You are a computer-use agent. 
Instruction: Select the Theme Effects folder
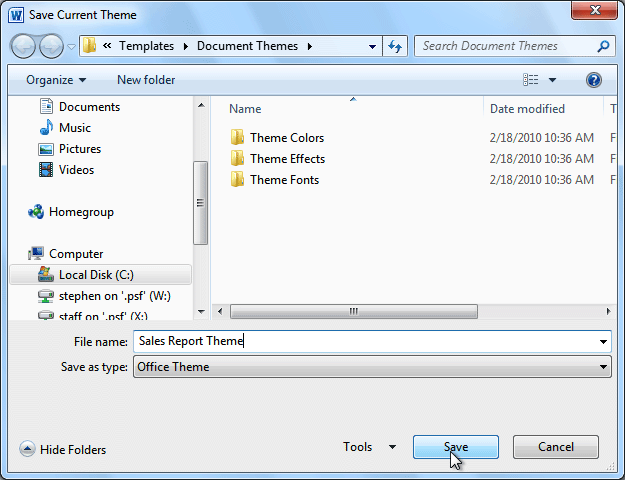click(x=287, y=159)
